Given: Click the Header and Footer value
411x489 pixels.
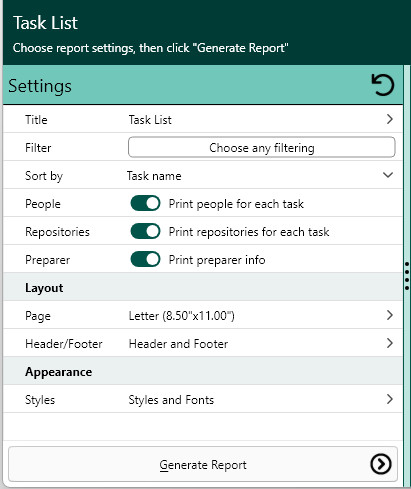Looking at the screenshot, I should (178, 344).
